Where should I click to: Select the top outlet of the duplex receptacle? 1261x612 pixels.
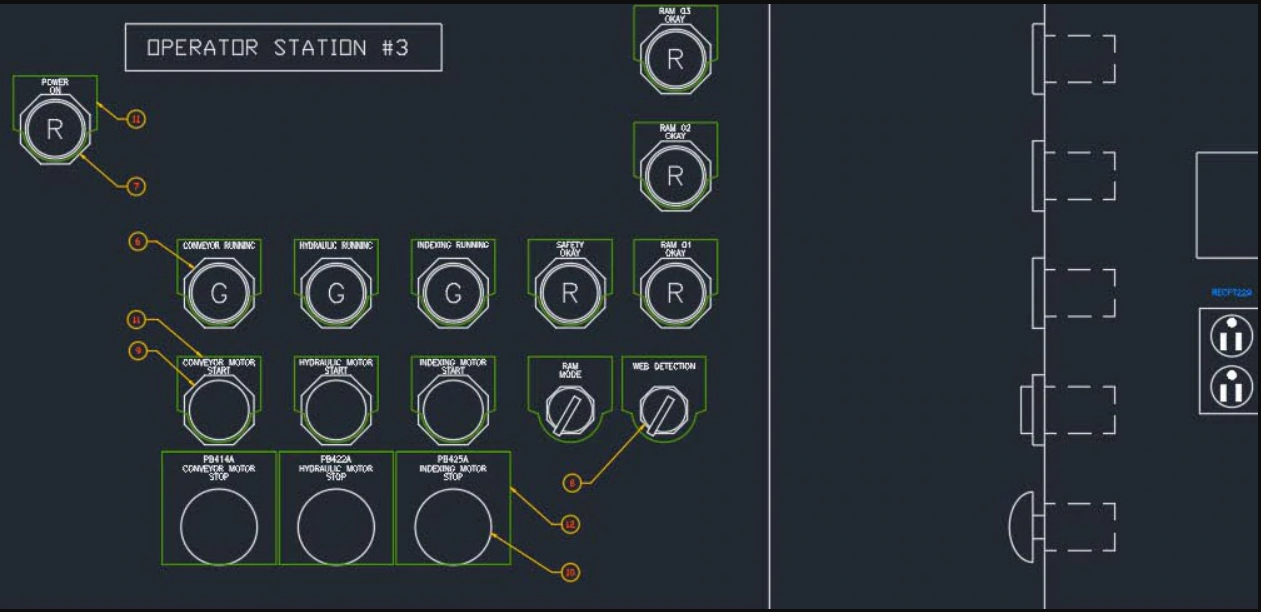click(x=1231, y=336)
